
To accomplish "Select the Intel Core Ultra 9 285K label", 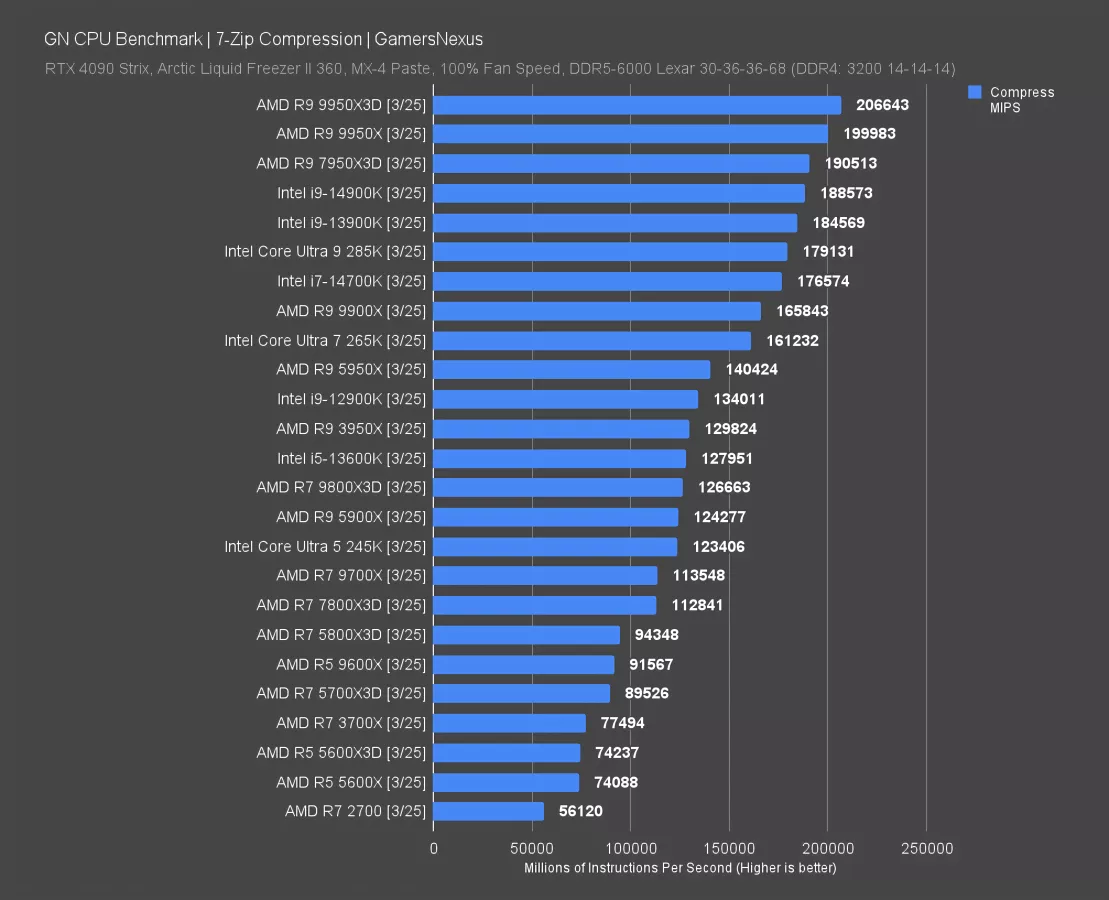I will [325, 252].
